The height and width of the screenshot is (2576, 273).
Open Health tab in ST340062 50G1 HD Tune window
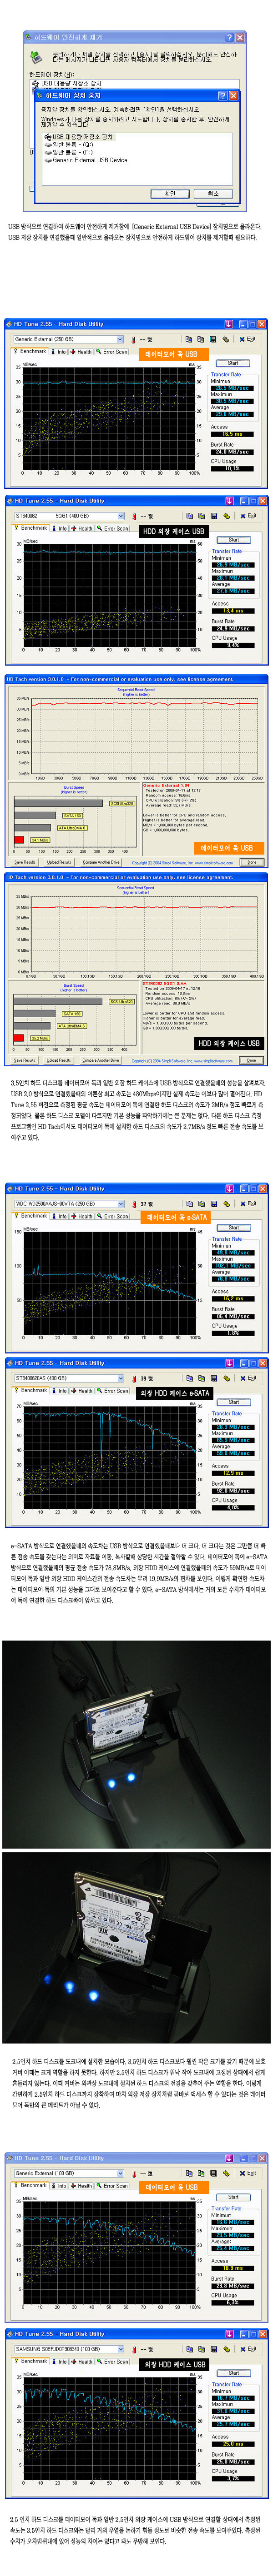(x=82, y=528)
